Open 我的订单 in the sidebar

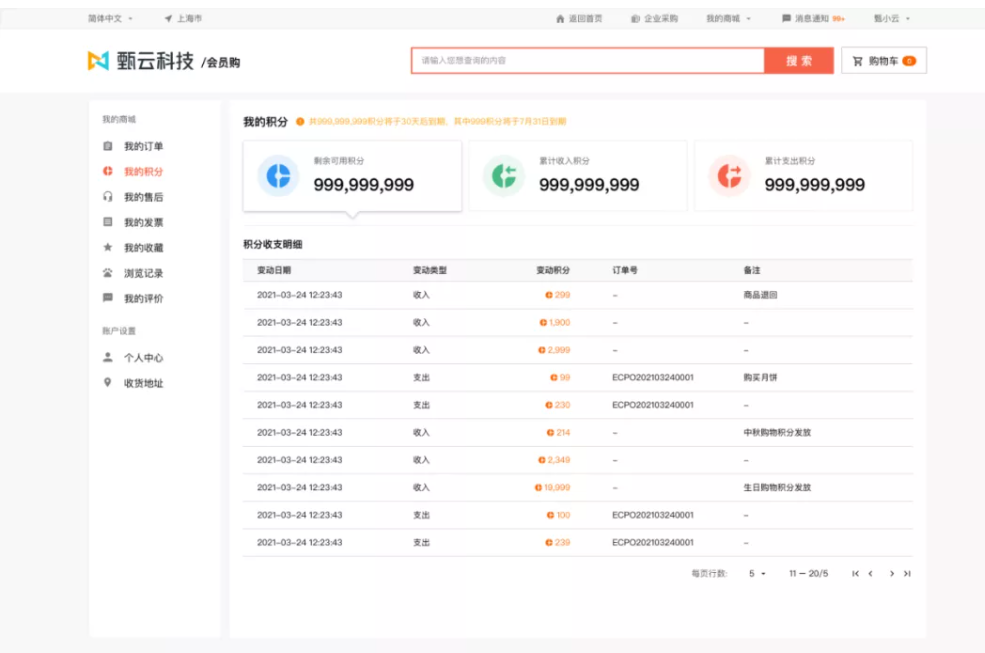point(143,147)
